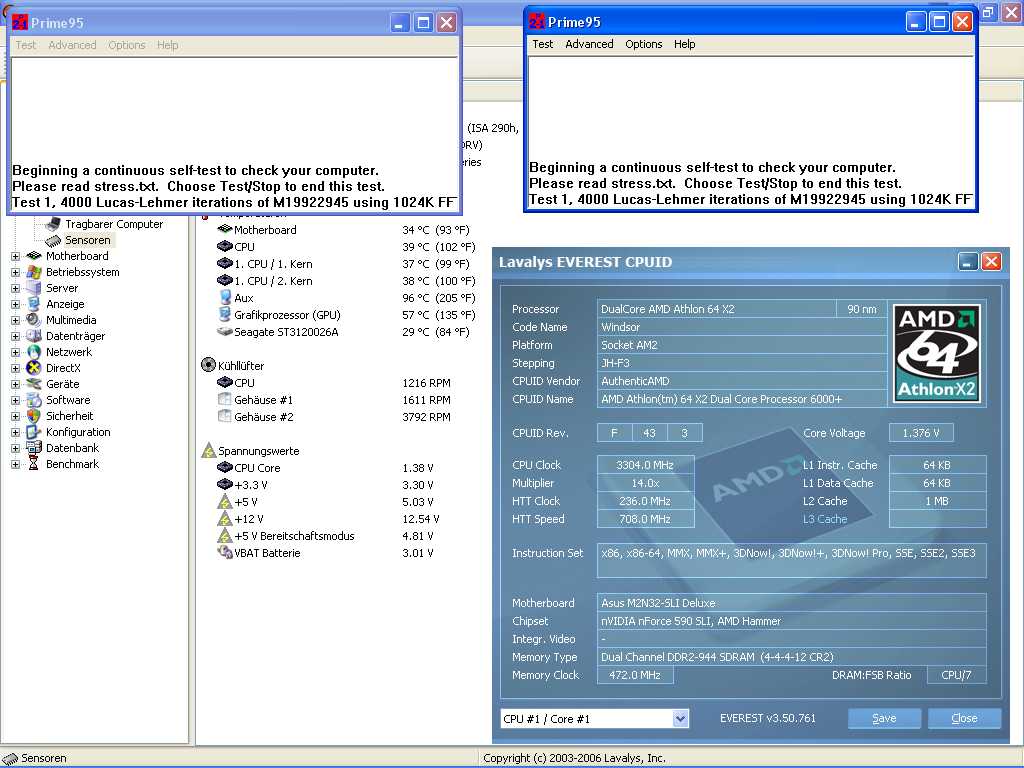Screen dimensions: 1024x768
Task: Expand the Motherboard tree node
Action: [x=15, y=256]
